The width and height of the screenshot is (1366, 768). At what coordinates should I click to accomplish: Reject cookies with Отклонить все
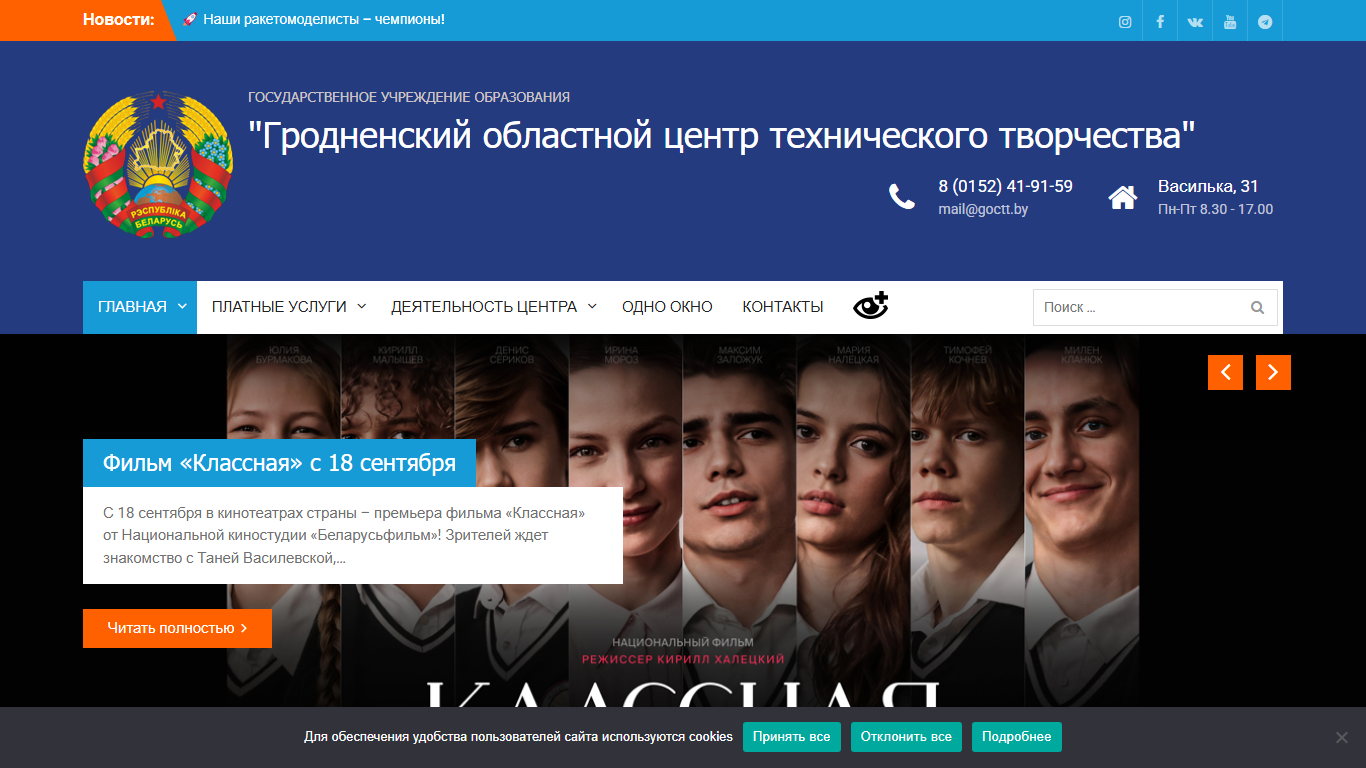click(x=906, y=737)
